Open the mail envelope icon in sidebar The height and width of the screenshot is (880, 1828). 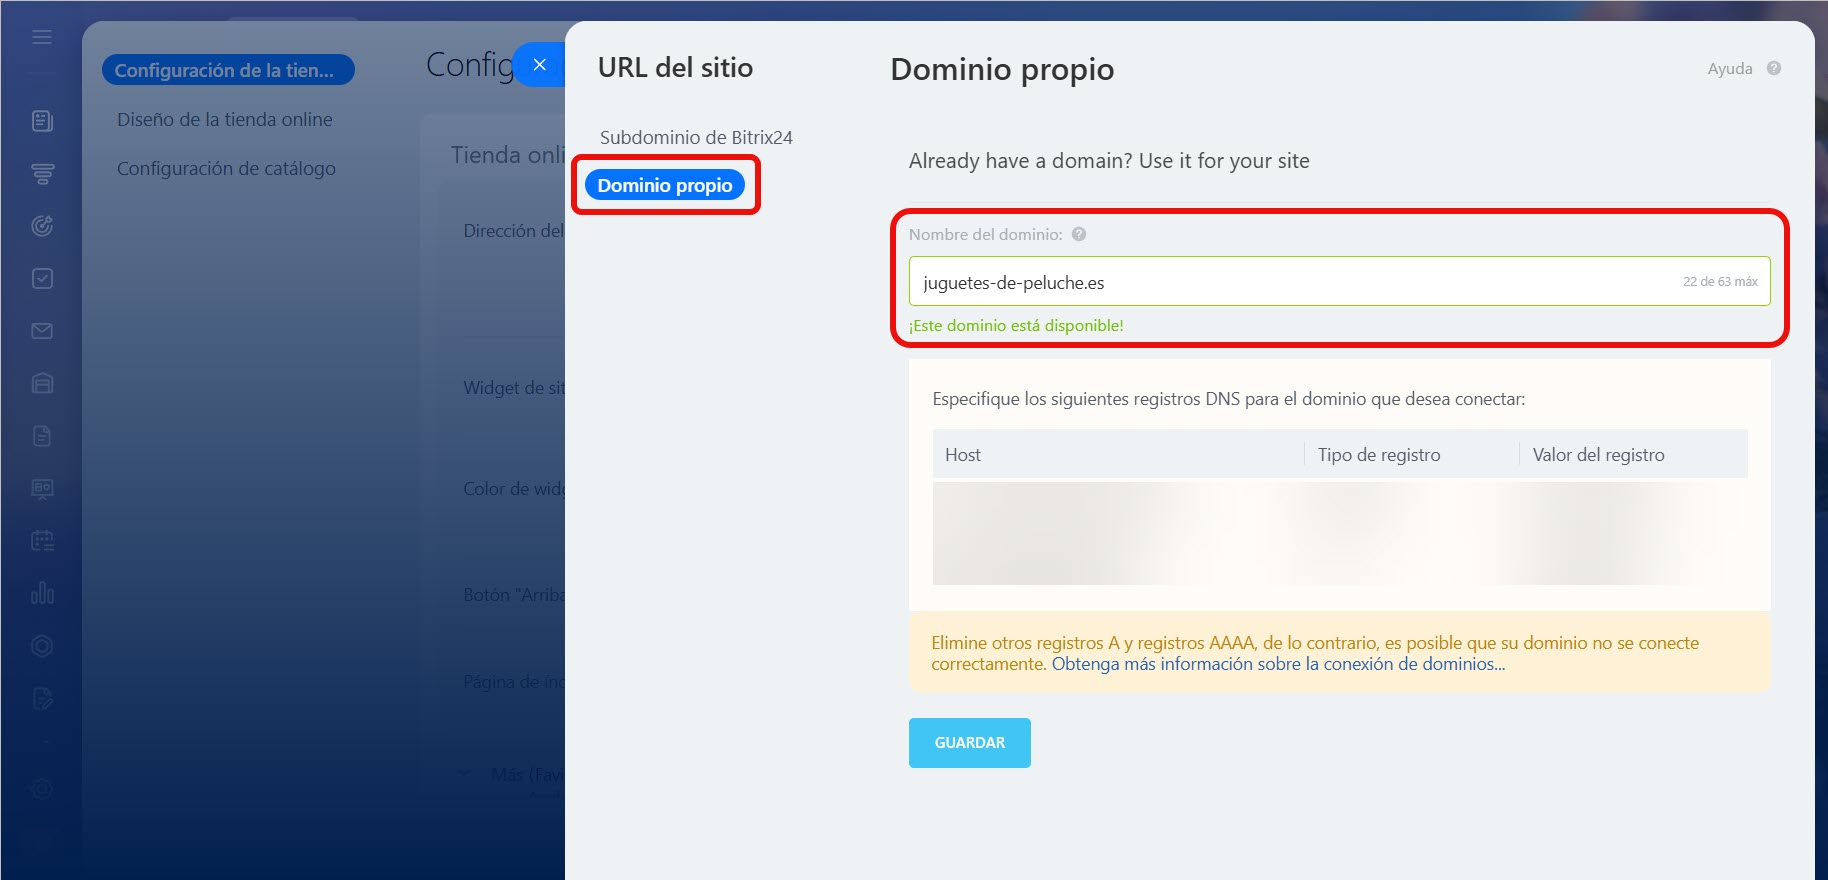[42, 331]
